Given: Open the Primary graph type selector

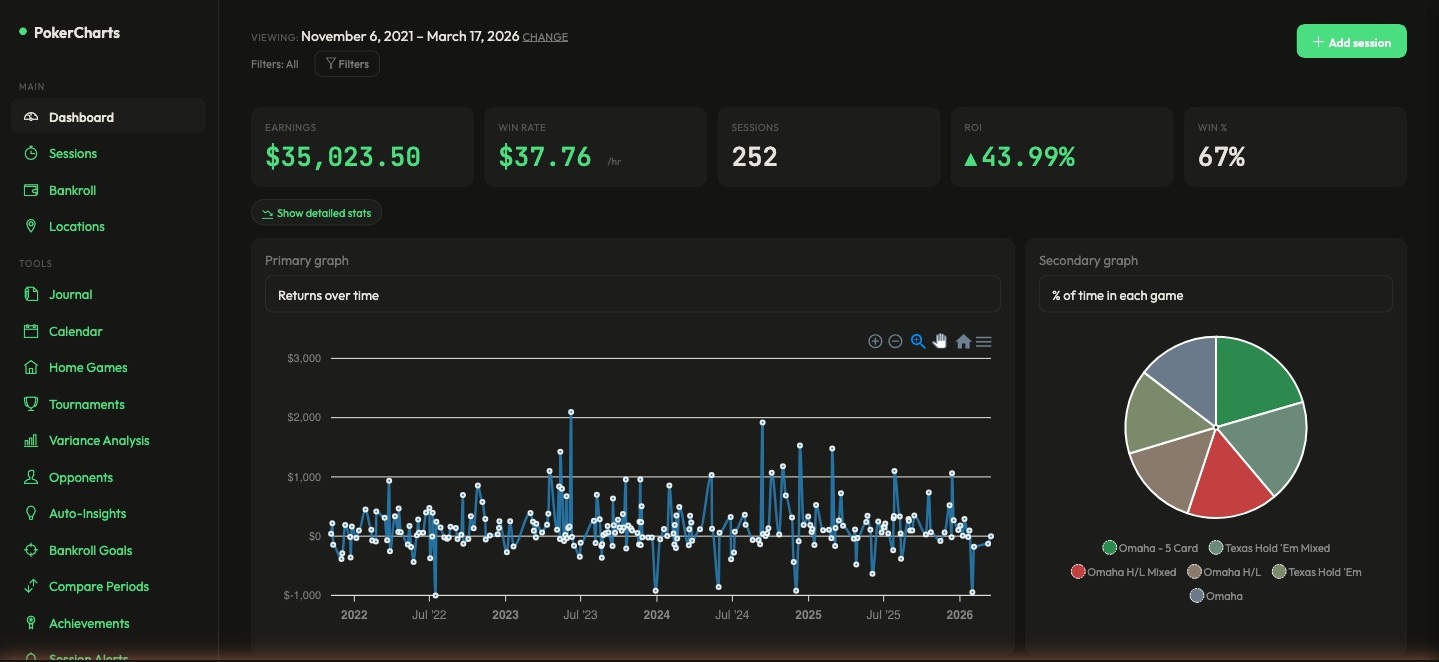Looking at the screenshot, I should 632,294.
